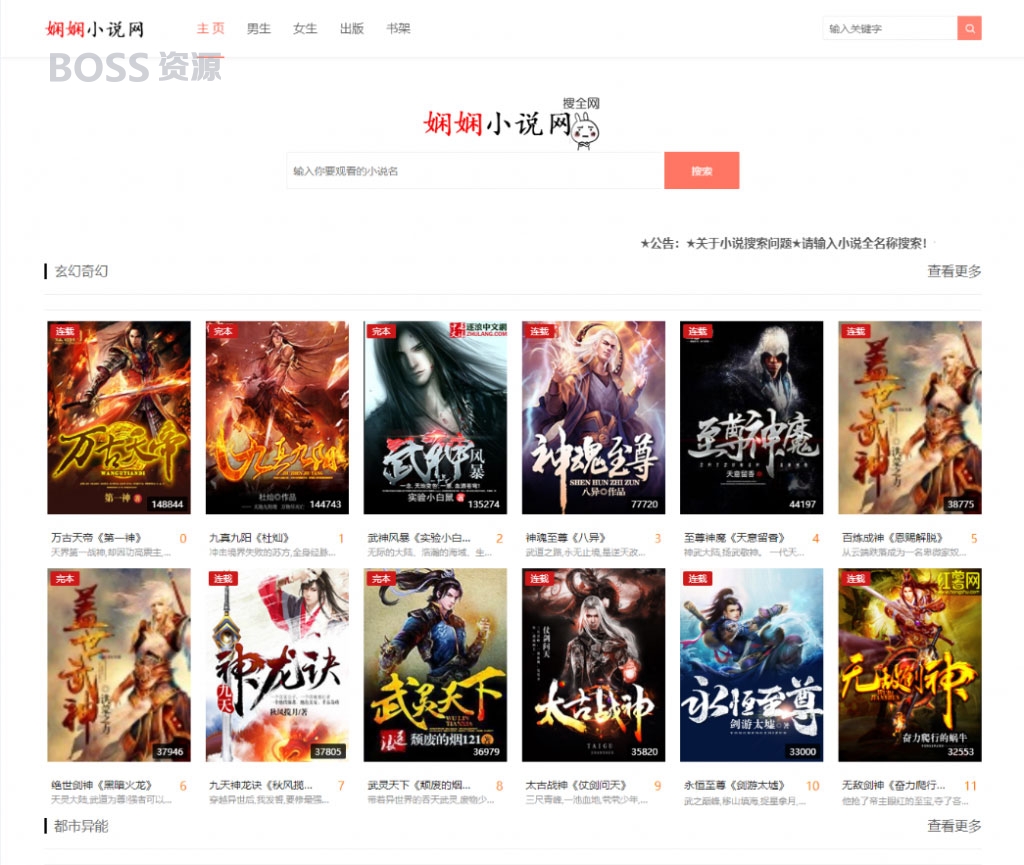
Task: Click the 连载 badge on 永恒至尊 cover
Action: pos(697,578)
